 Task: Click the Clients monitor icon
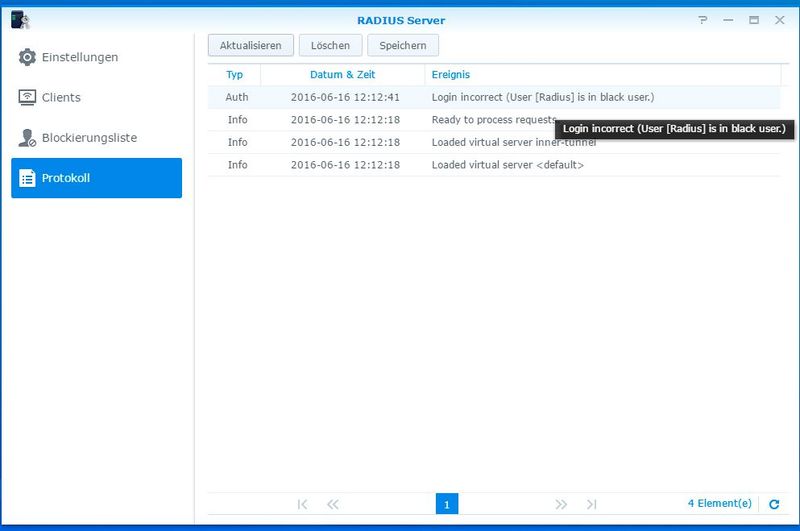(x=27, y=97)
